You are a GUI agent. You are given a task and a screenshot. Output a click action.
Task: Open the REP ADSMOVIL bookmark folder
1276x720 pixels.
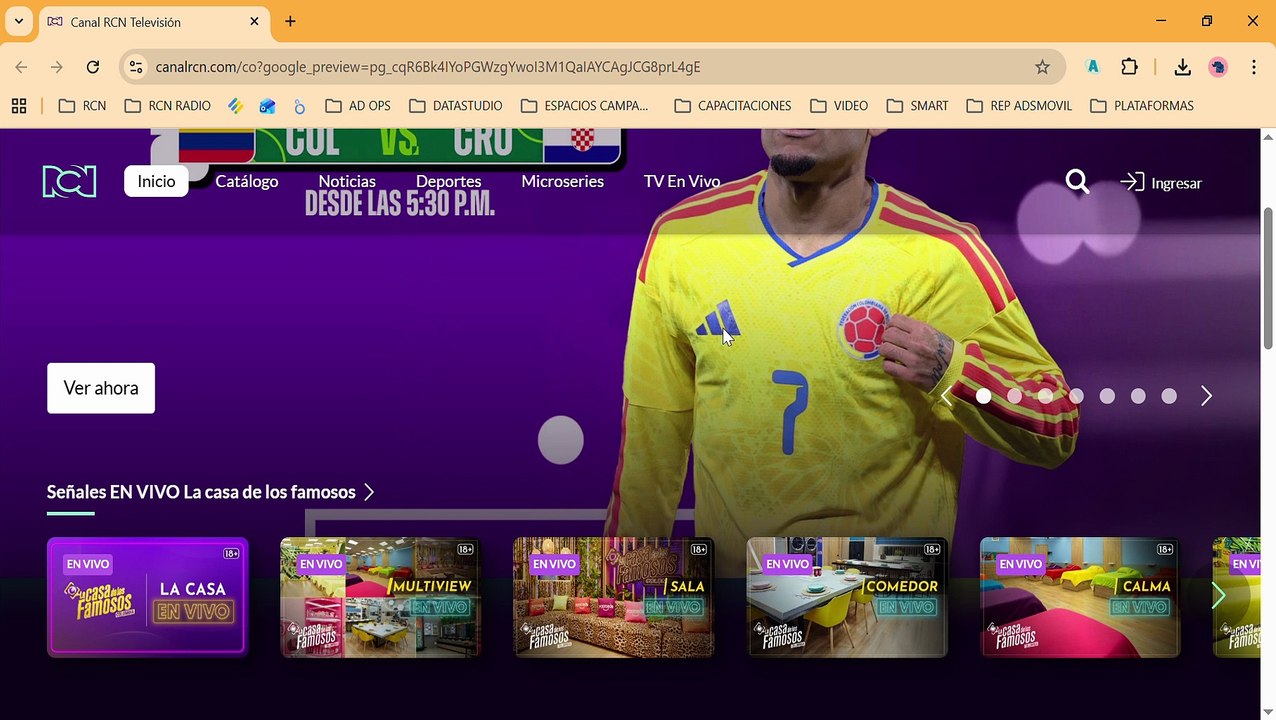click(1019, 105)
